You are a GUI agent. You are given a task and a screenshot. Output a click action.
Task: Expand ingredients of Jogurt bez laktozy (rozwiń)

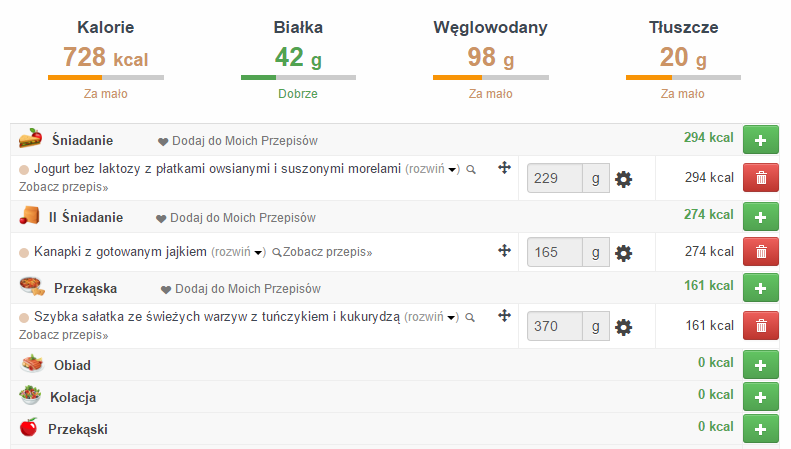432,169
